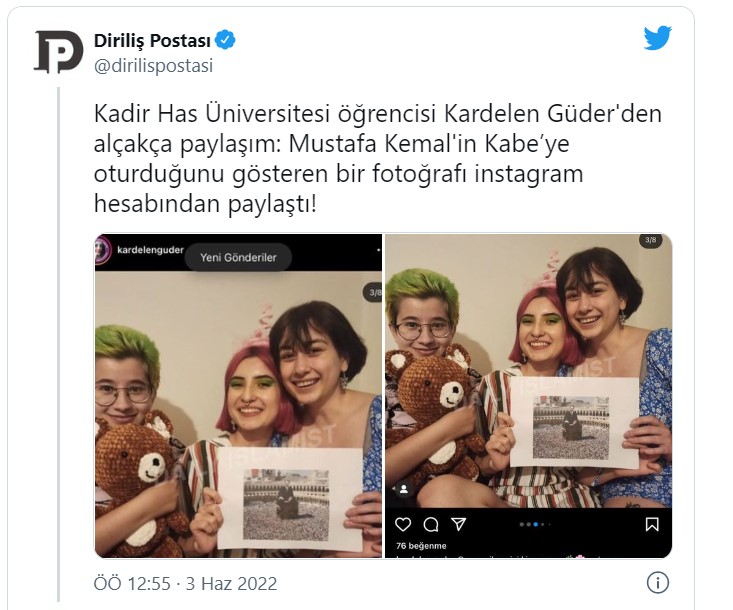Click the tagged people icon on photo

[x=403, y=489]
